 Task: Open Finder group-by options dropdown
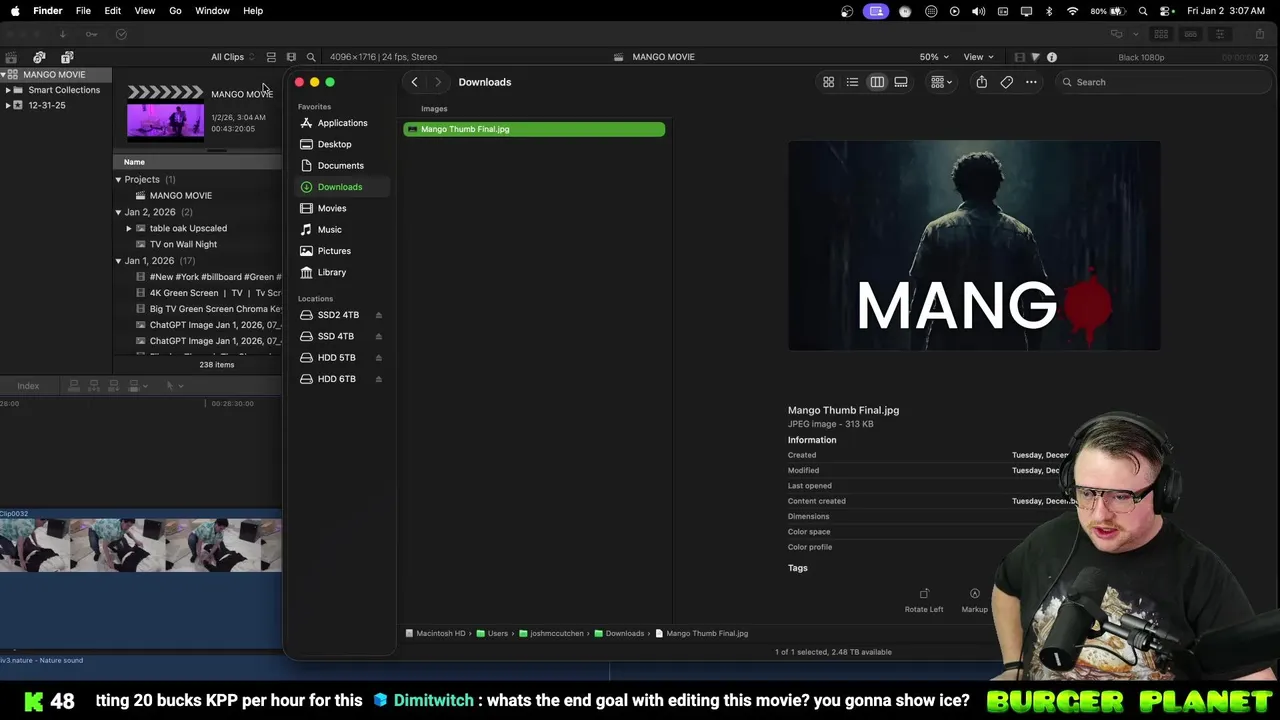[941, 82]
